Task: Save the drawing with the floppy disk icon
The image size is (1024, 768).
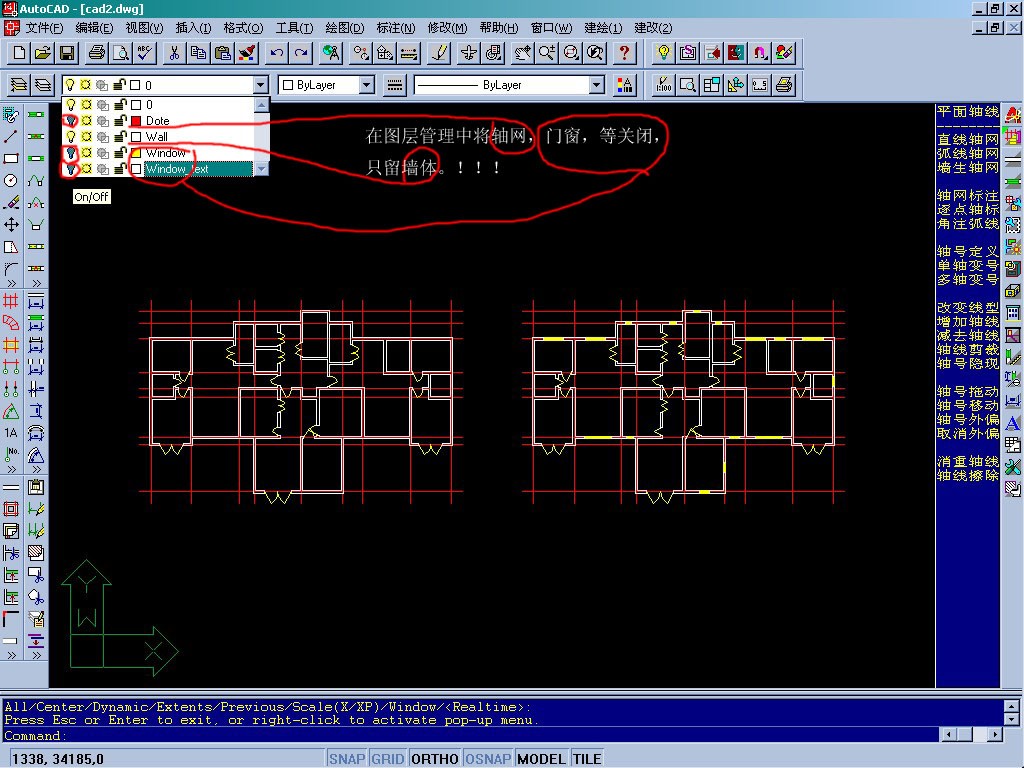Action: (67, 53)
